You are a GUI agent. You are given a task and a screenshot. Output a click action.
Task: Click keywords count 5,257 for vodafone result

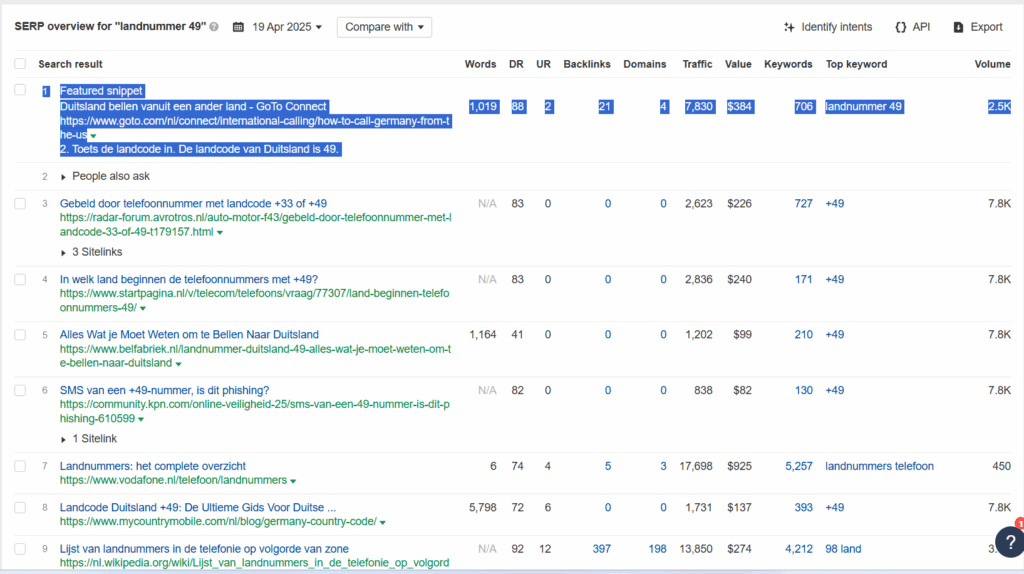799,466
